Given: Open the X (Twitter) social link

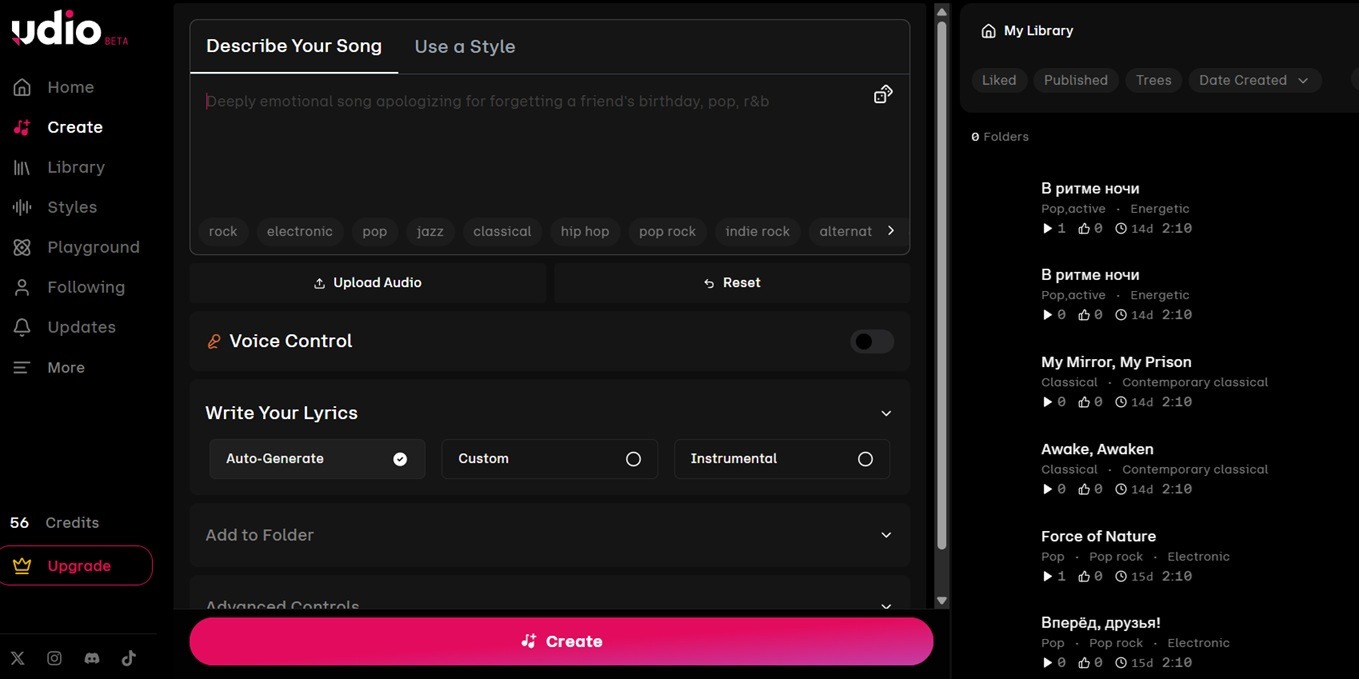Looking at the screenshot, I should [18, 658].
